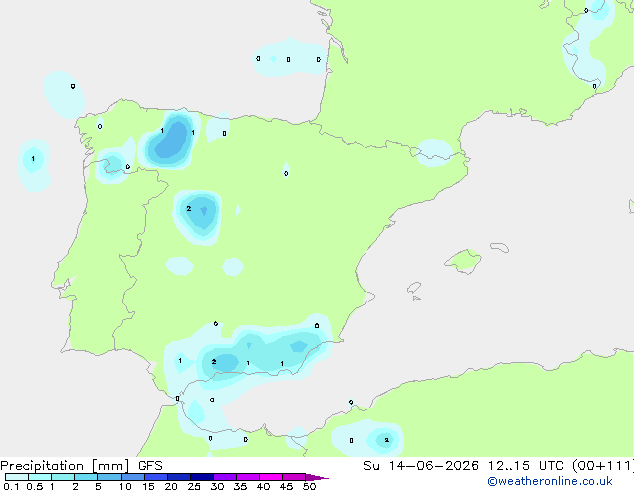Click the '1' value in Atlantic off Portugal

[33, 158]
